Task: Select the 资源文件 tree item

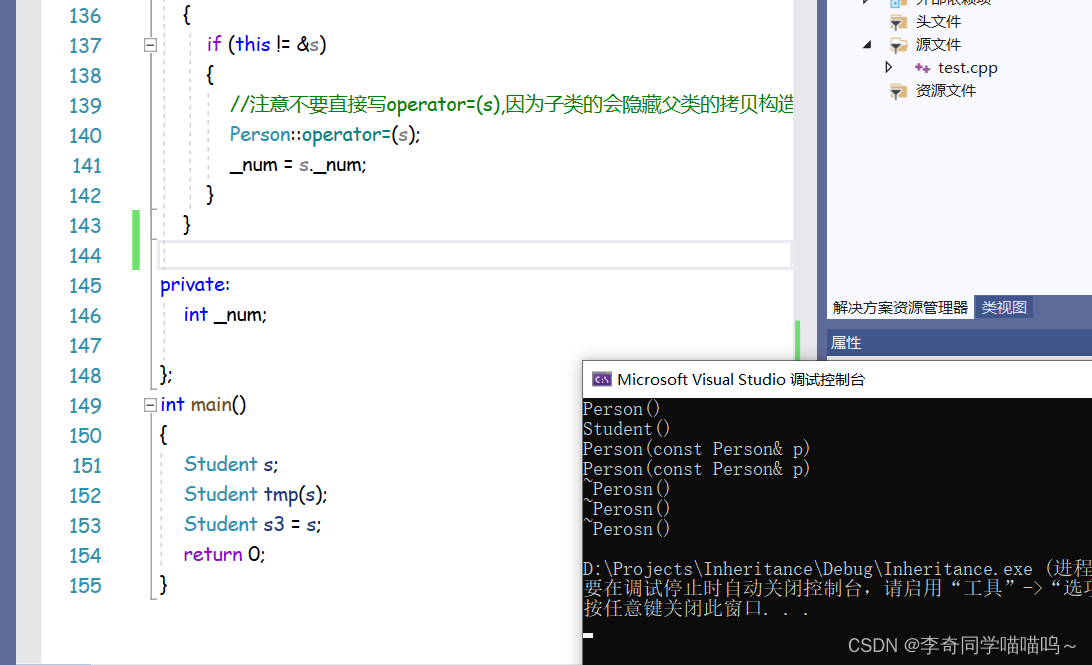Action: [946, 91]
